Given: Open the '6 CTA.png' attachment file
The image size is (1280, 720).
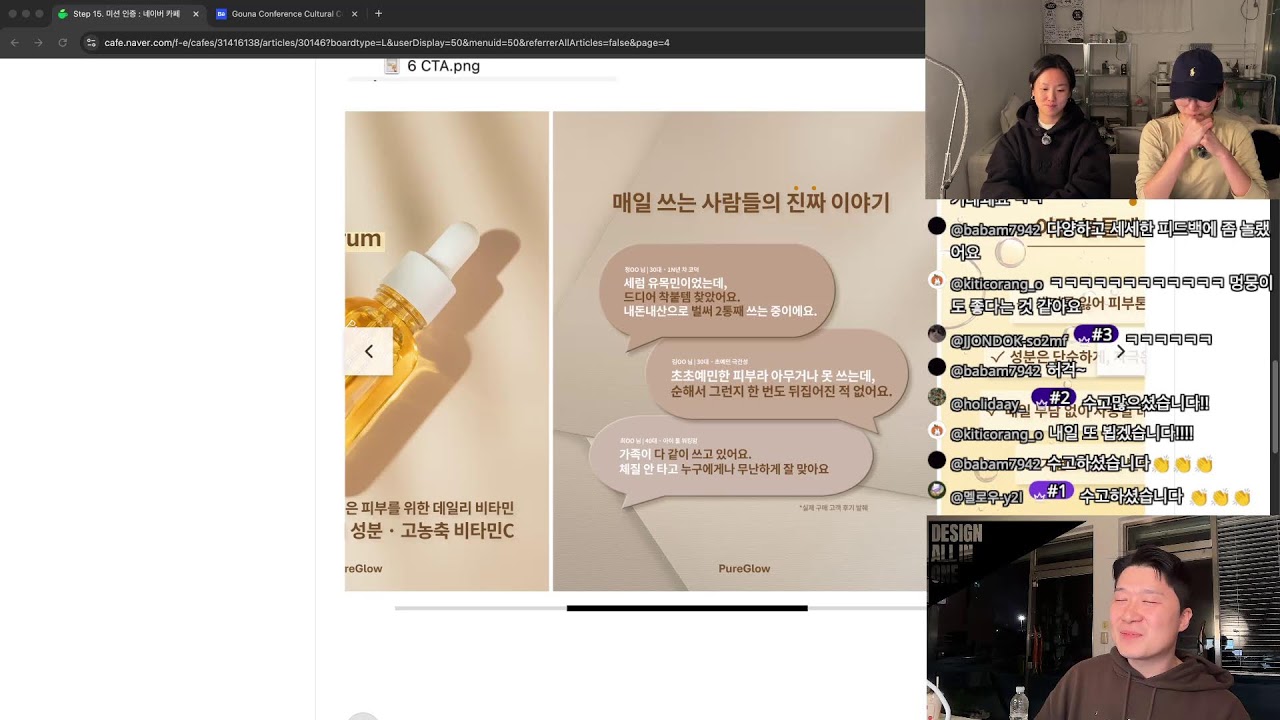Looking at the screenshot, I should [x=443, y=66].
